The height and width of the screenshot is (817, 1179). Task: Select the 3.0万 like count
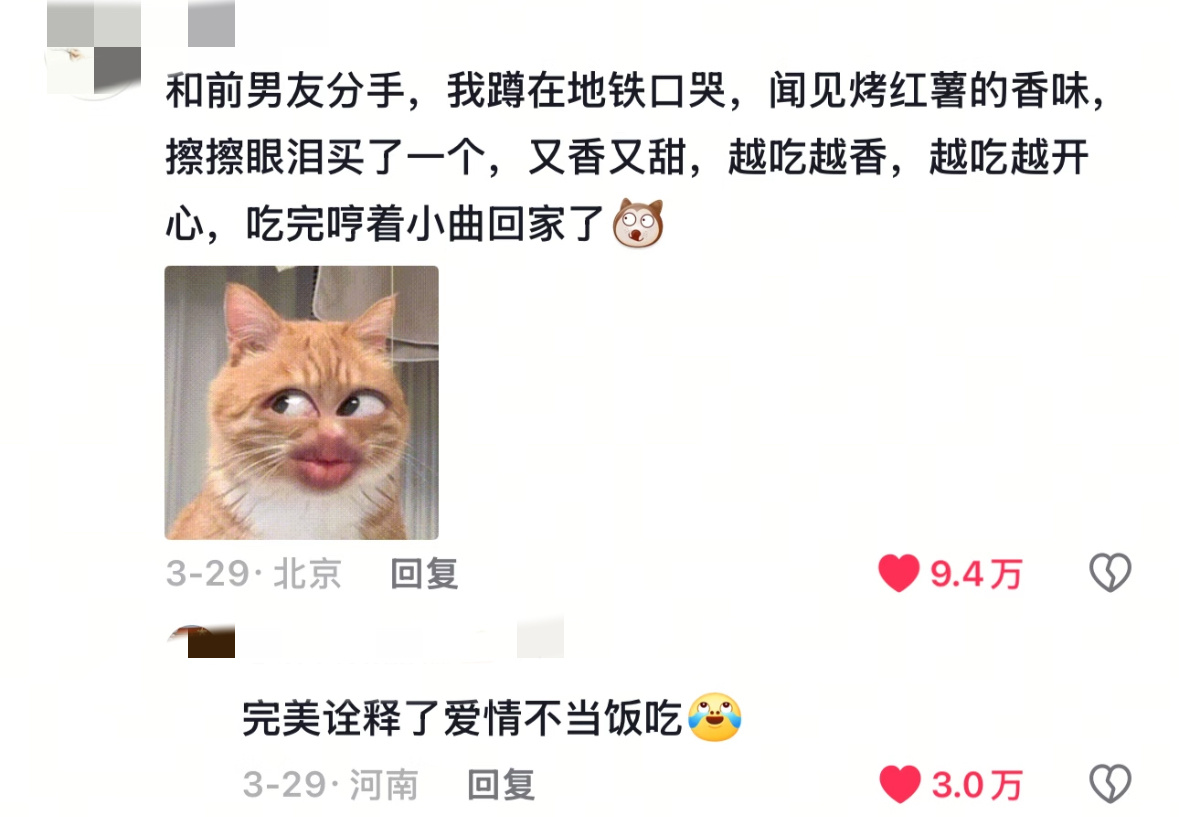(x=977, y=785)
